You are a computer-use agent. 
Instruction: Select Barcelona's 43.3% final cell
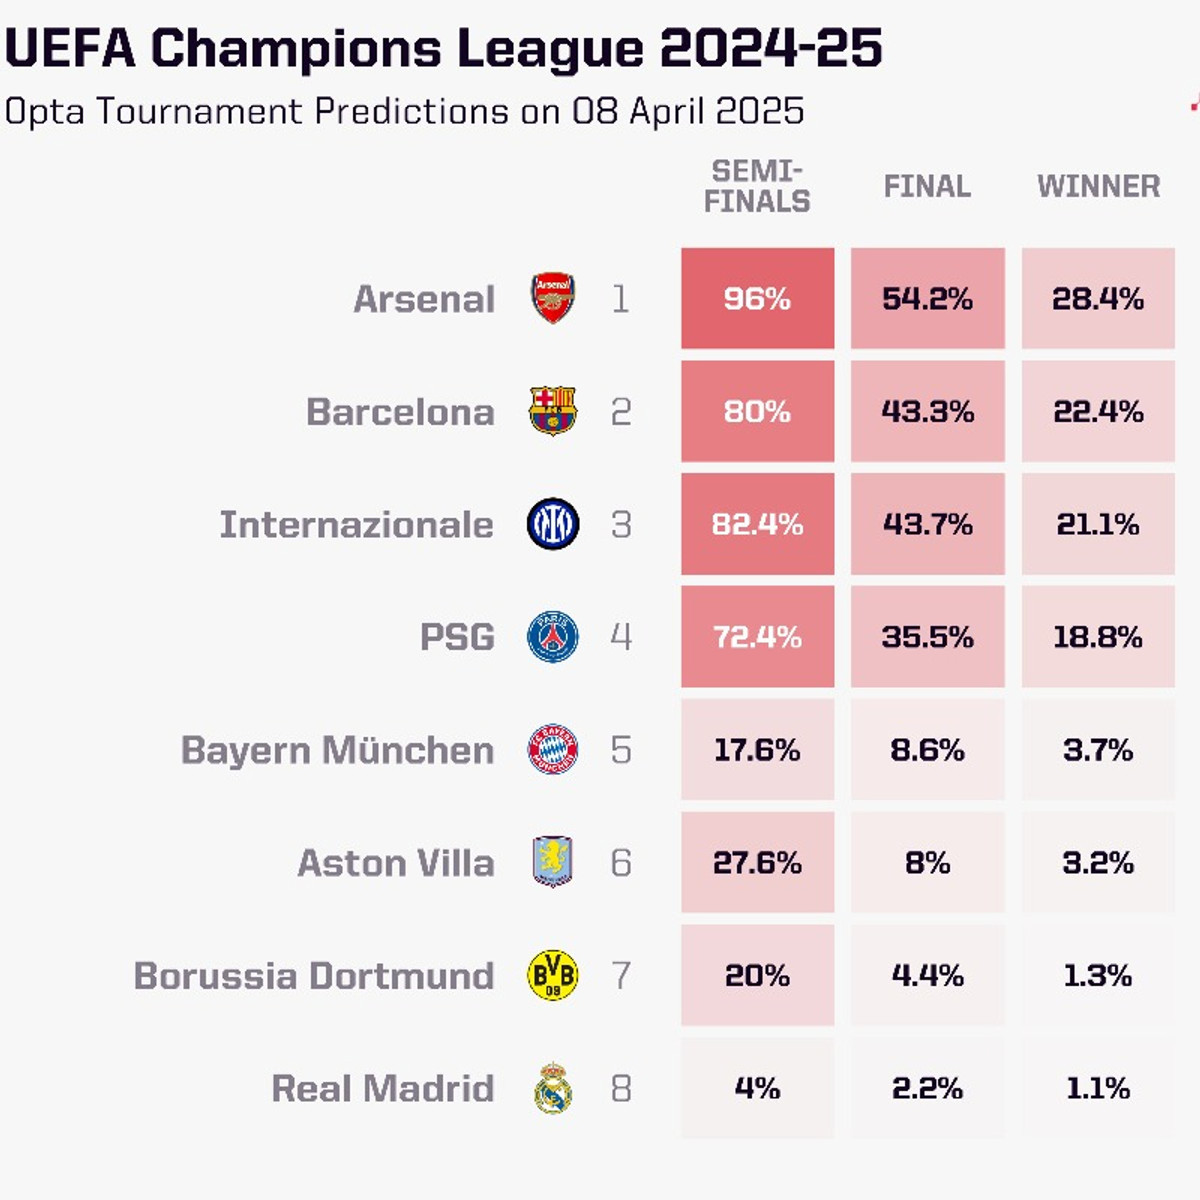tap(927, 411)
